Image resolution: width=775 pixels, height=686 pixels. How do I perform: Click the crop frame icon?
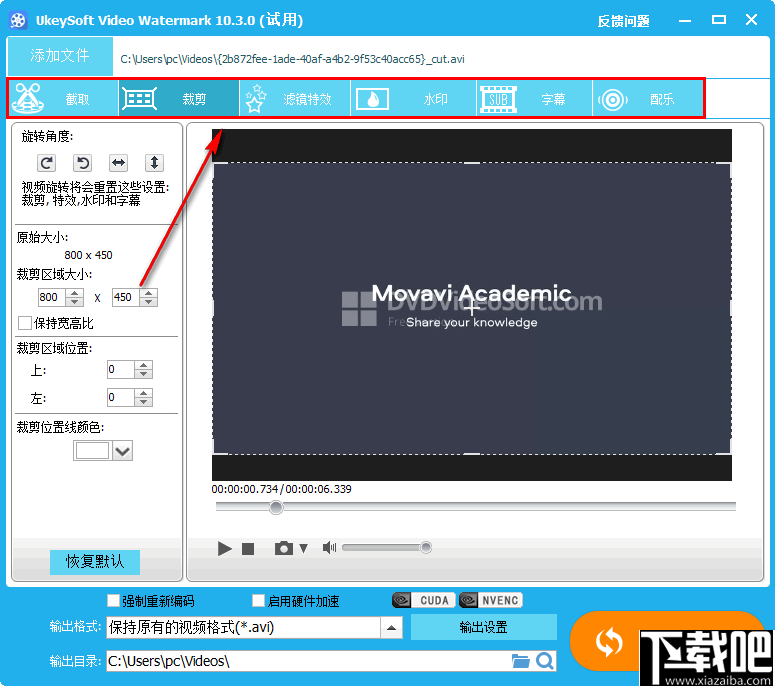[139, 98]
